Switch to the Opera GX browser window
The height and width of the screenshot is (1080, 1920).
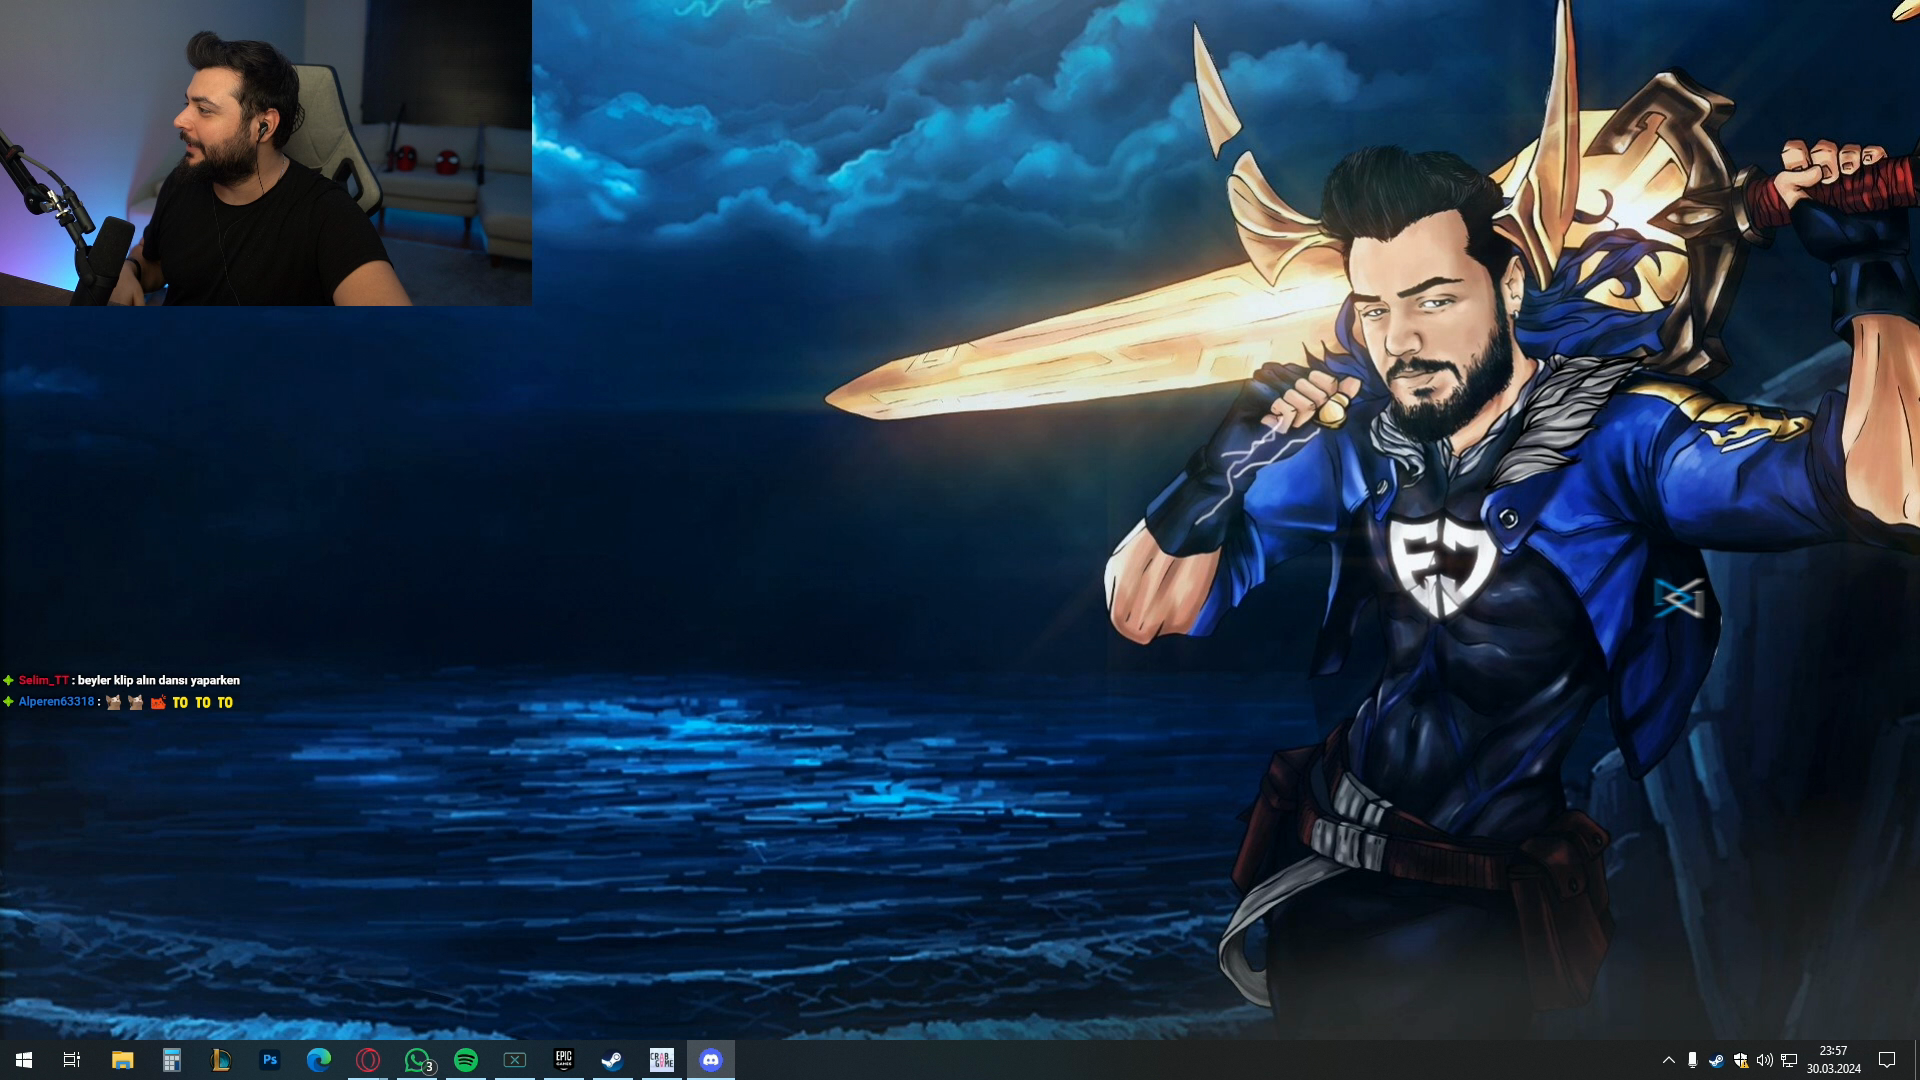(x=368, y=1060)
